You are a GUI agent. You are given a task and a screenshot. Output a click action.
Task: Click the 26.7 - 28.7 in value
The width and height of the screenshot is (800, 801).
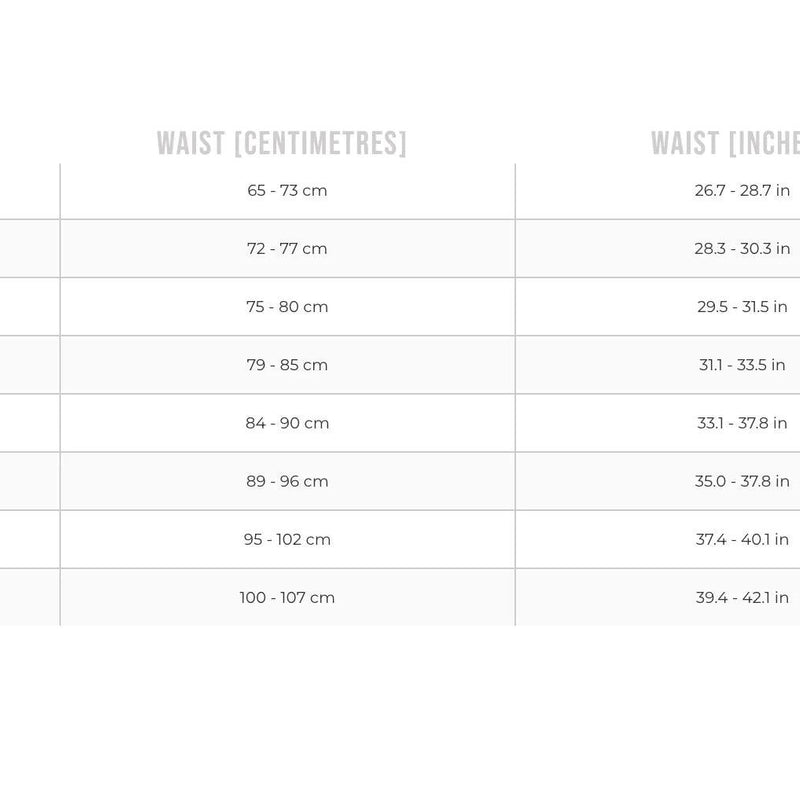(x=742, y=191)
